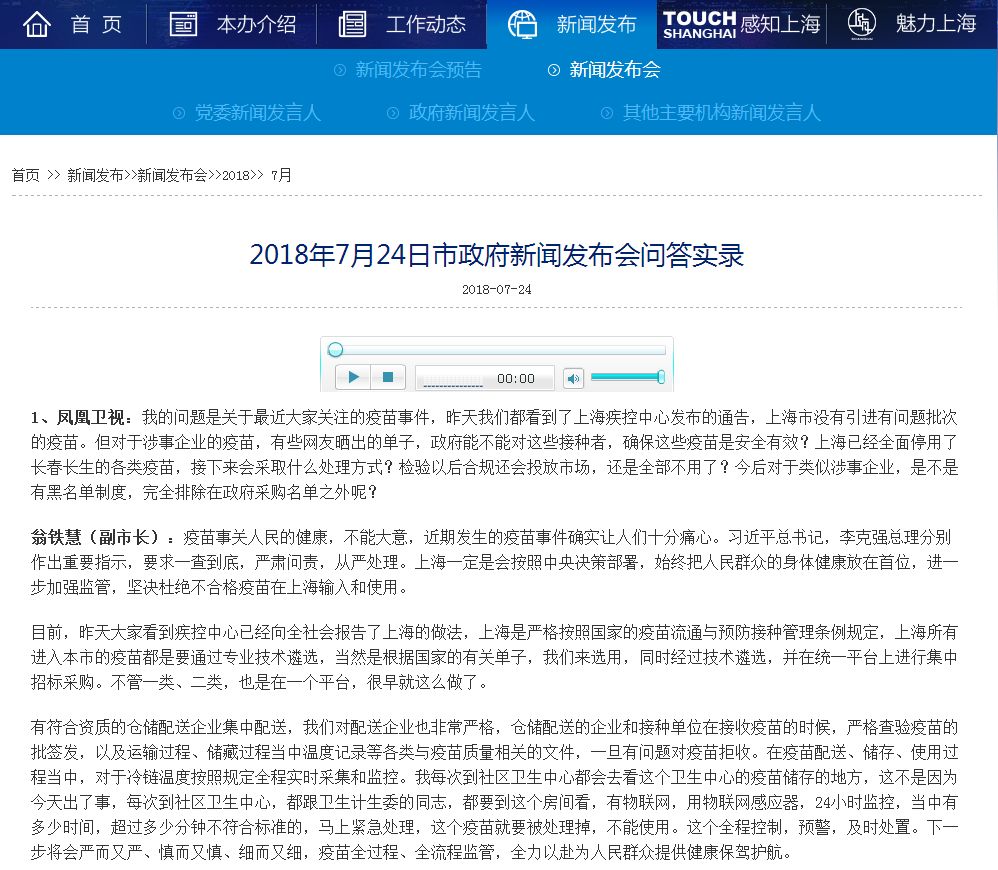Click the home house icon

click(37, 24)
